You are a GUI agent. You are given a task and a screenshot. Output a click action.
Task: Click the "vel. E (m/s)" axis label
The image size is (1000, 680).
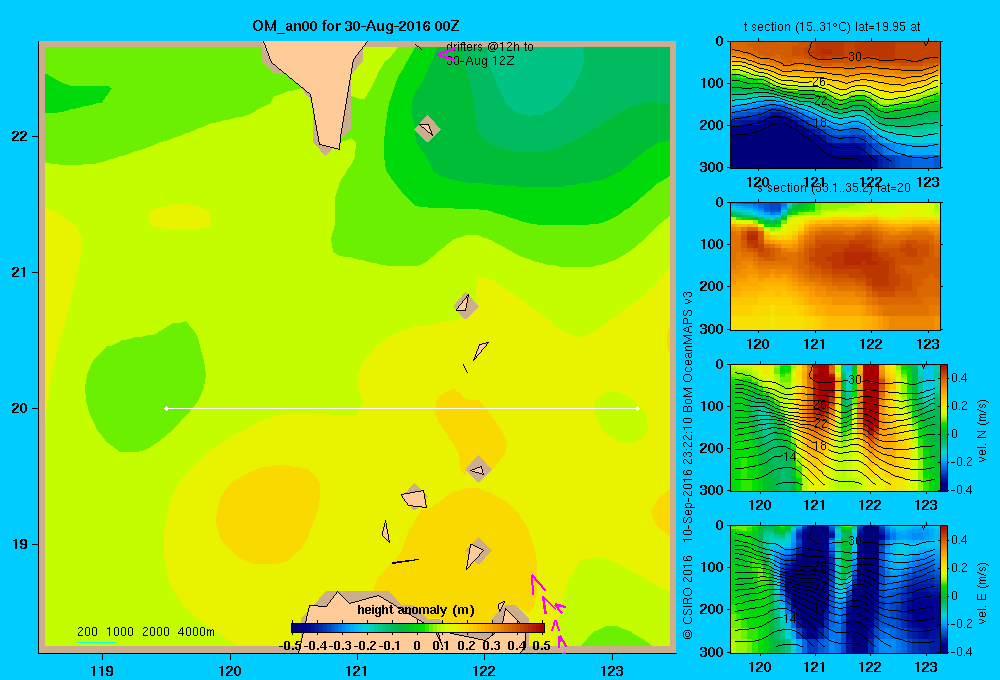pos(982,592)
